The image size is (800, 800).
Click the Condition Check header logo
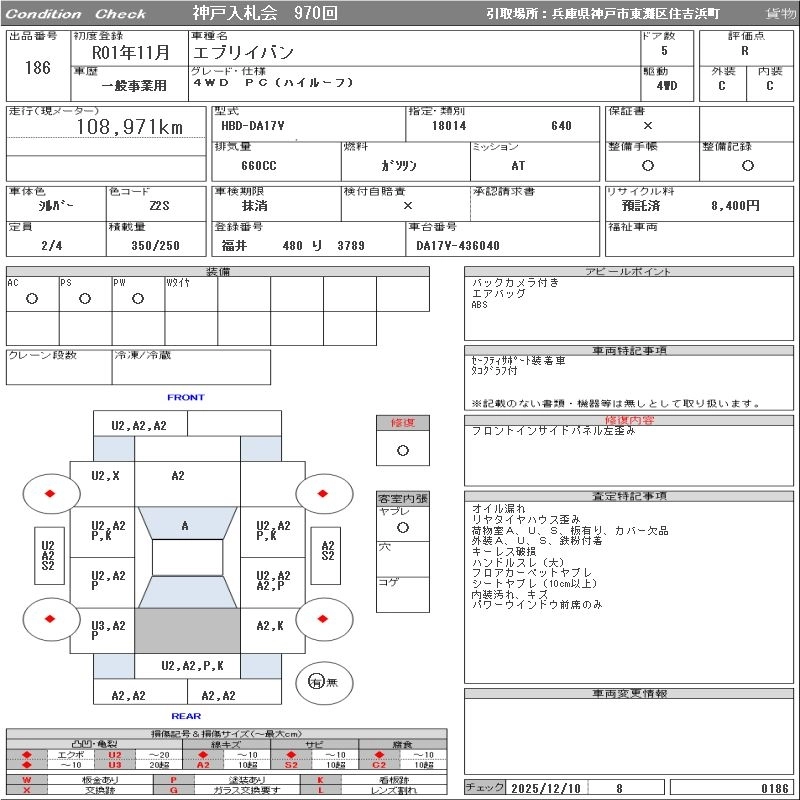tap(76, 14)
